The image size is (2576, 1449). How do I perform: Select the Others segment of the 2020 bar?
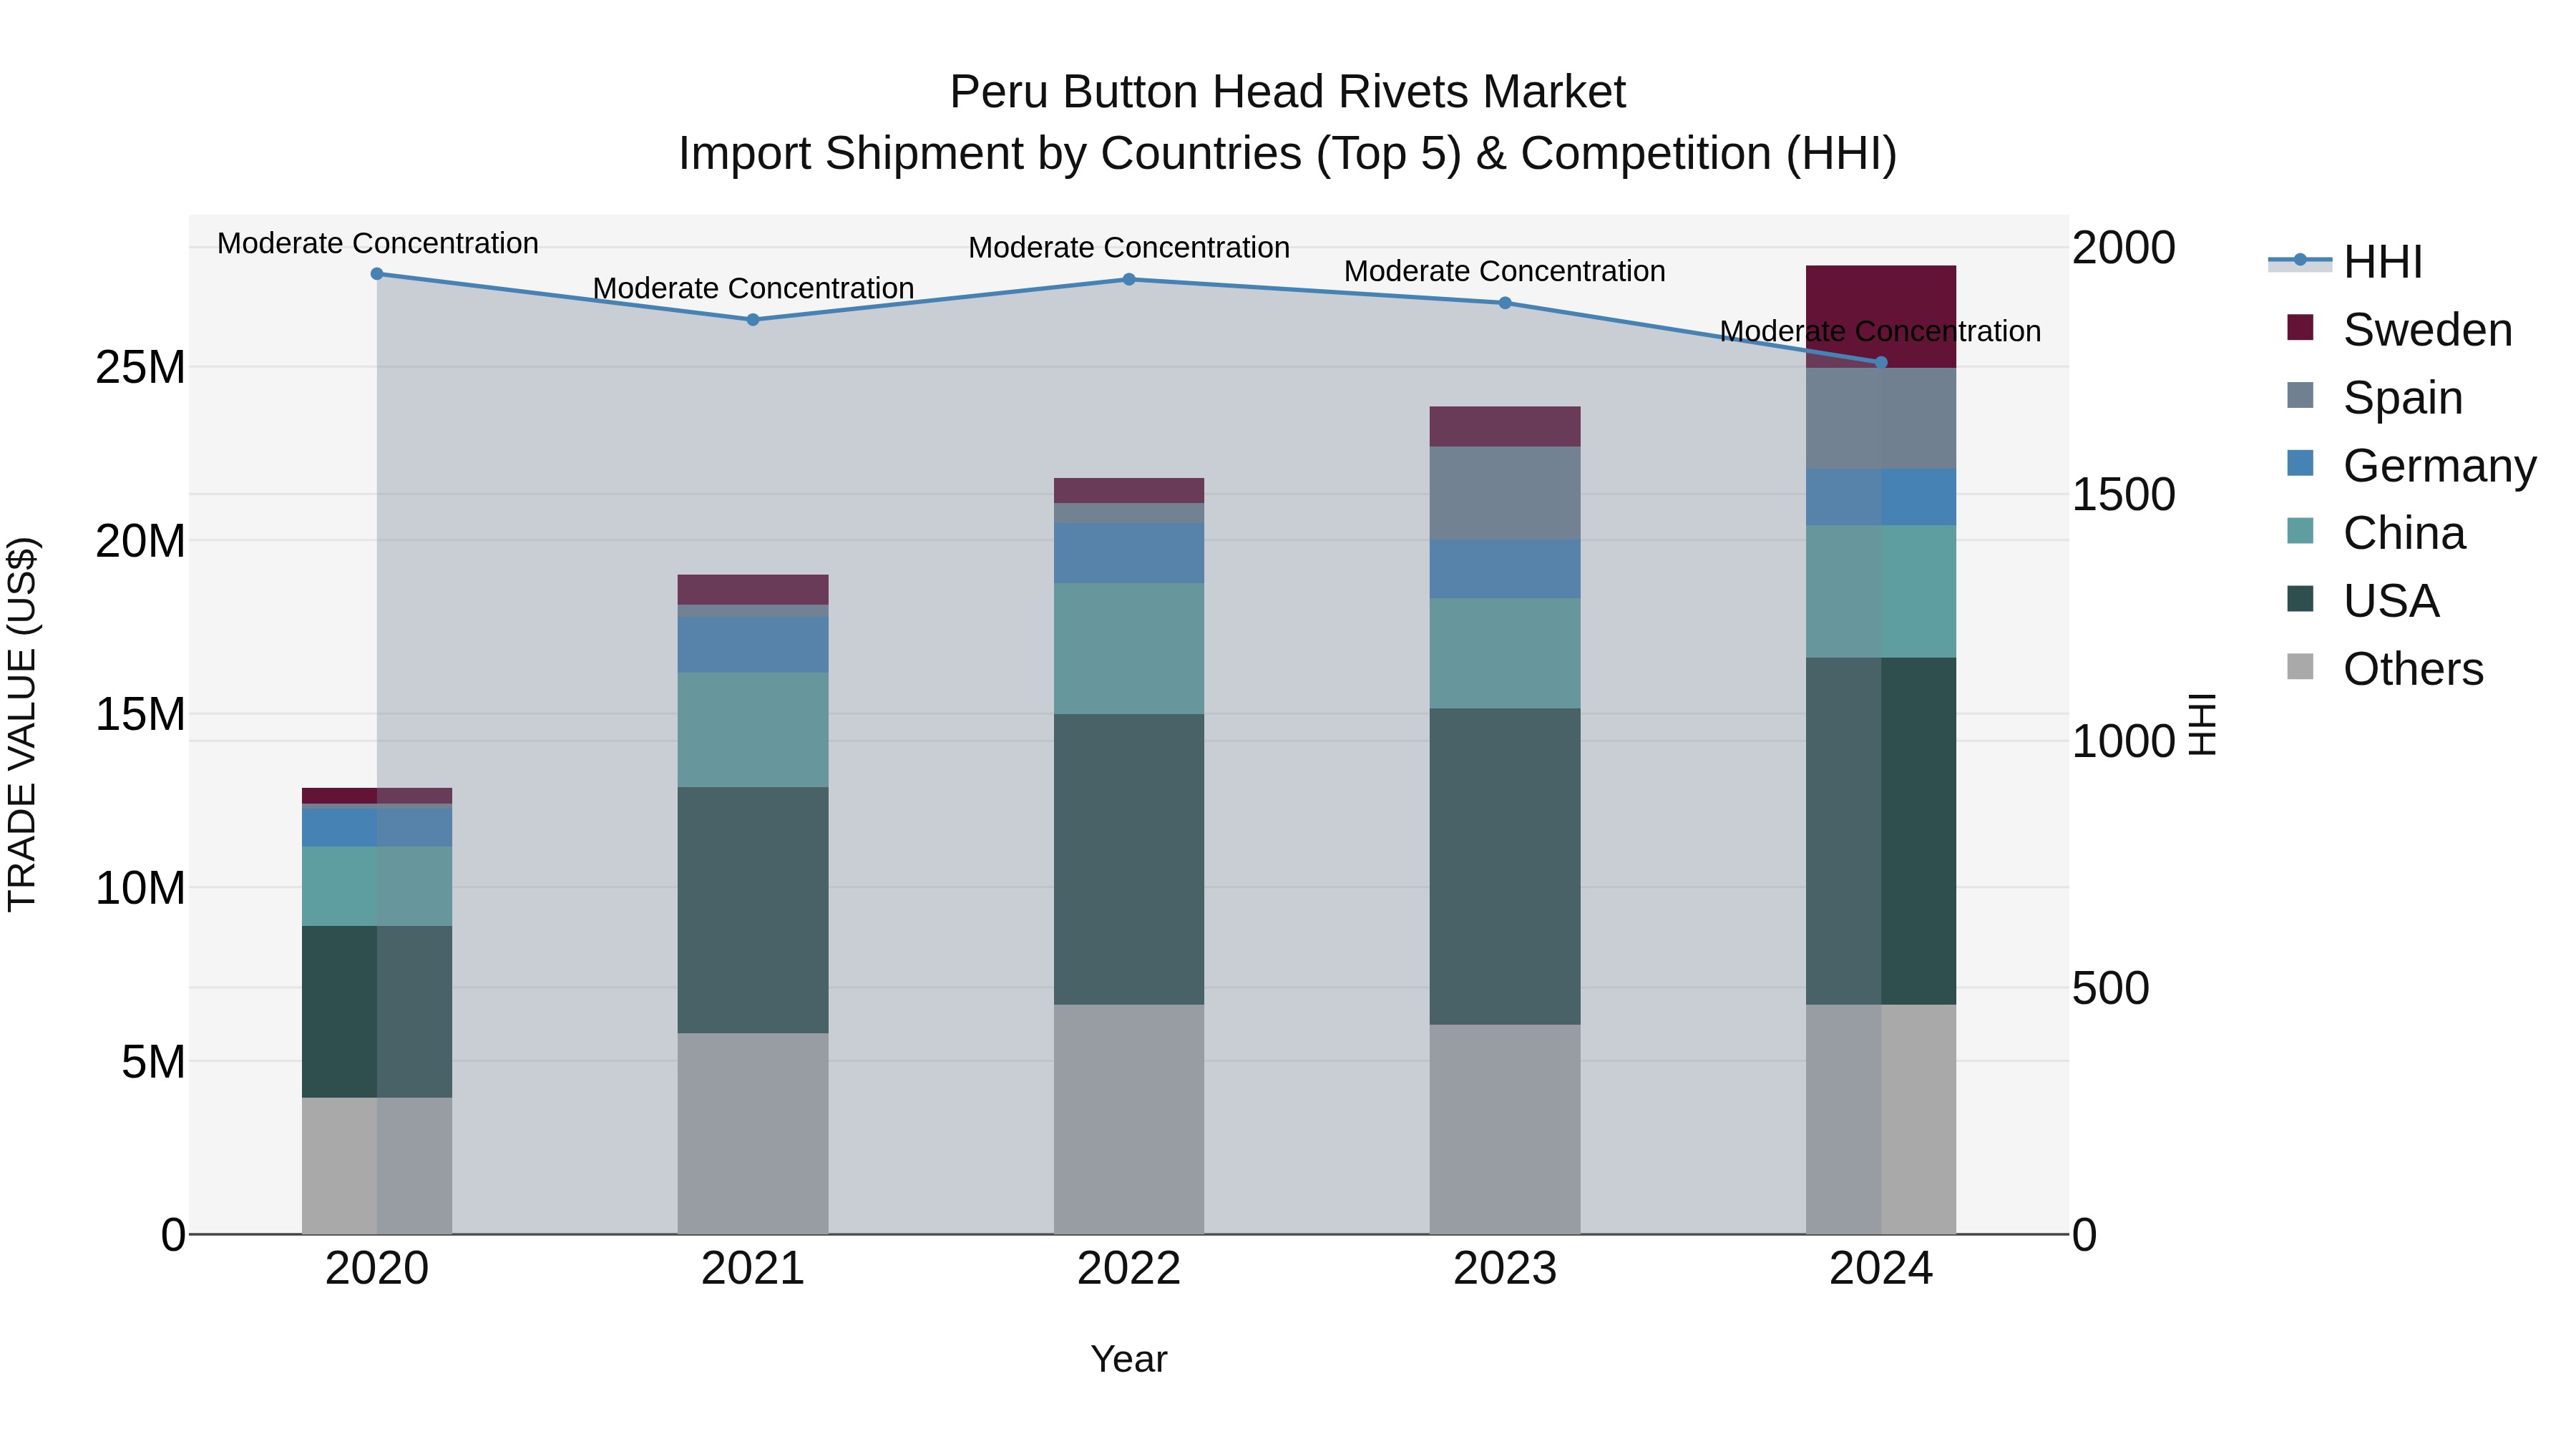377,1166
